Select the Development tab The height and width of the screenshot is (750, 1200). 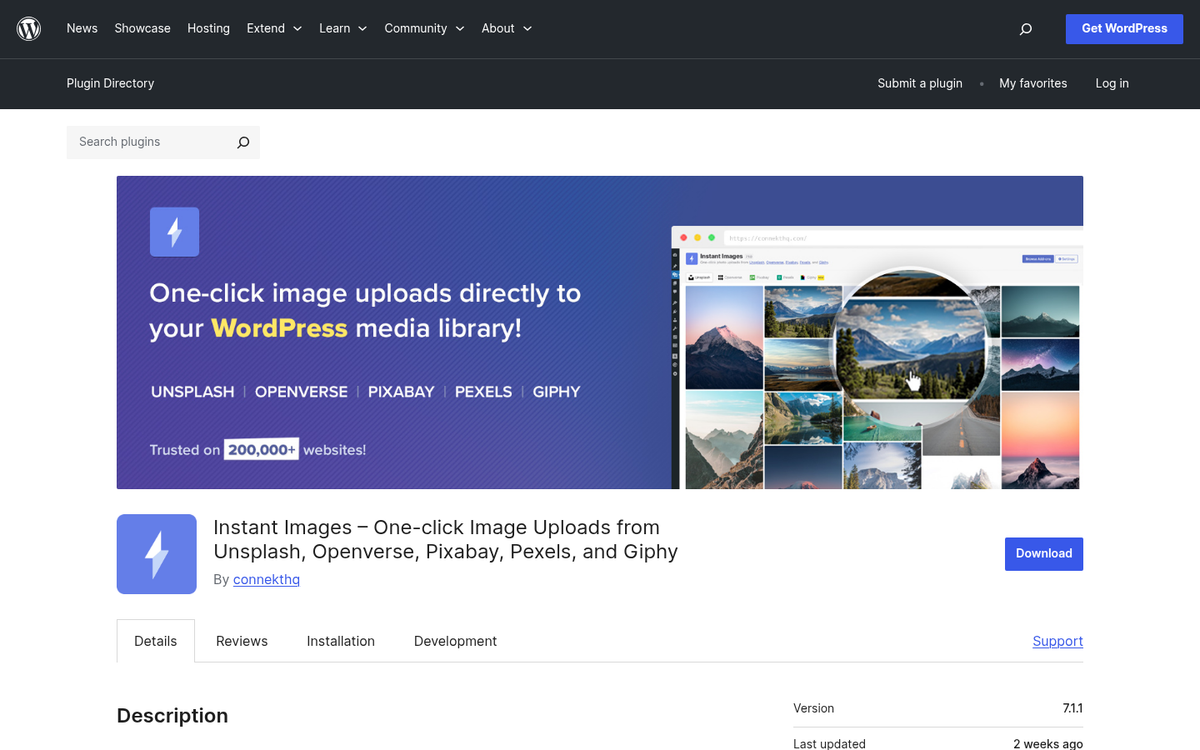pyautogui.click(x=455, y=641)
